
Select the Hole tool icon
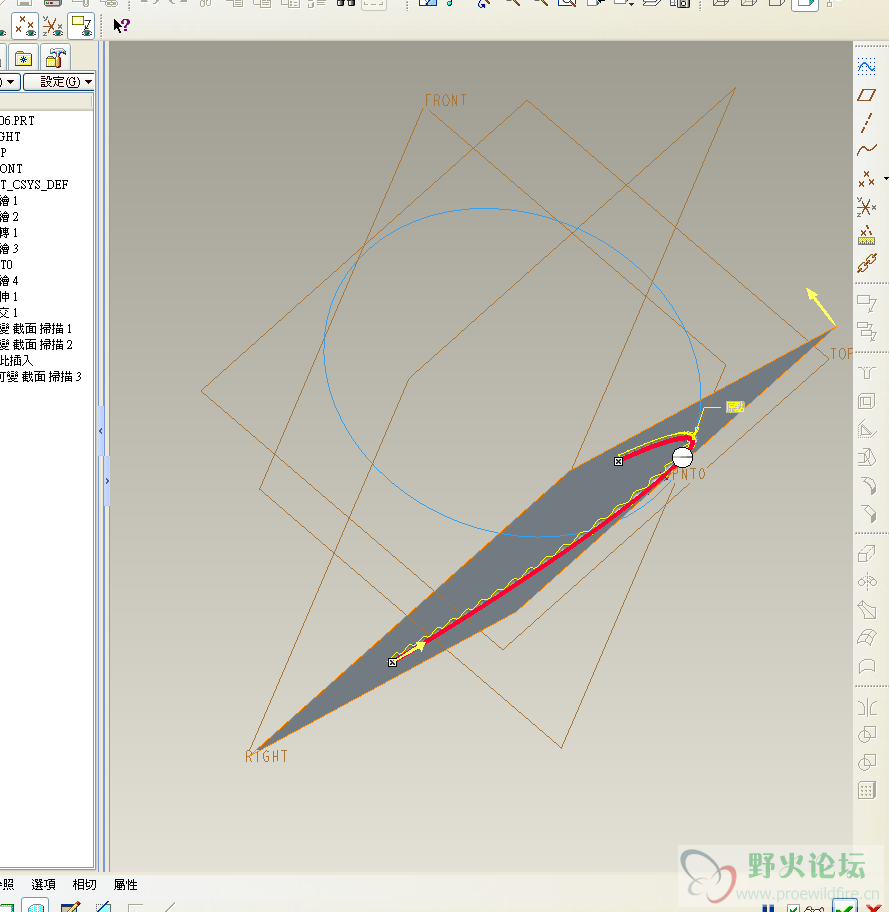click(x=866, y=373)
